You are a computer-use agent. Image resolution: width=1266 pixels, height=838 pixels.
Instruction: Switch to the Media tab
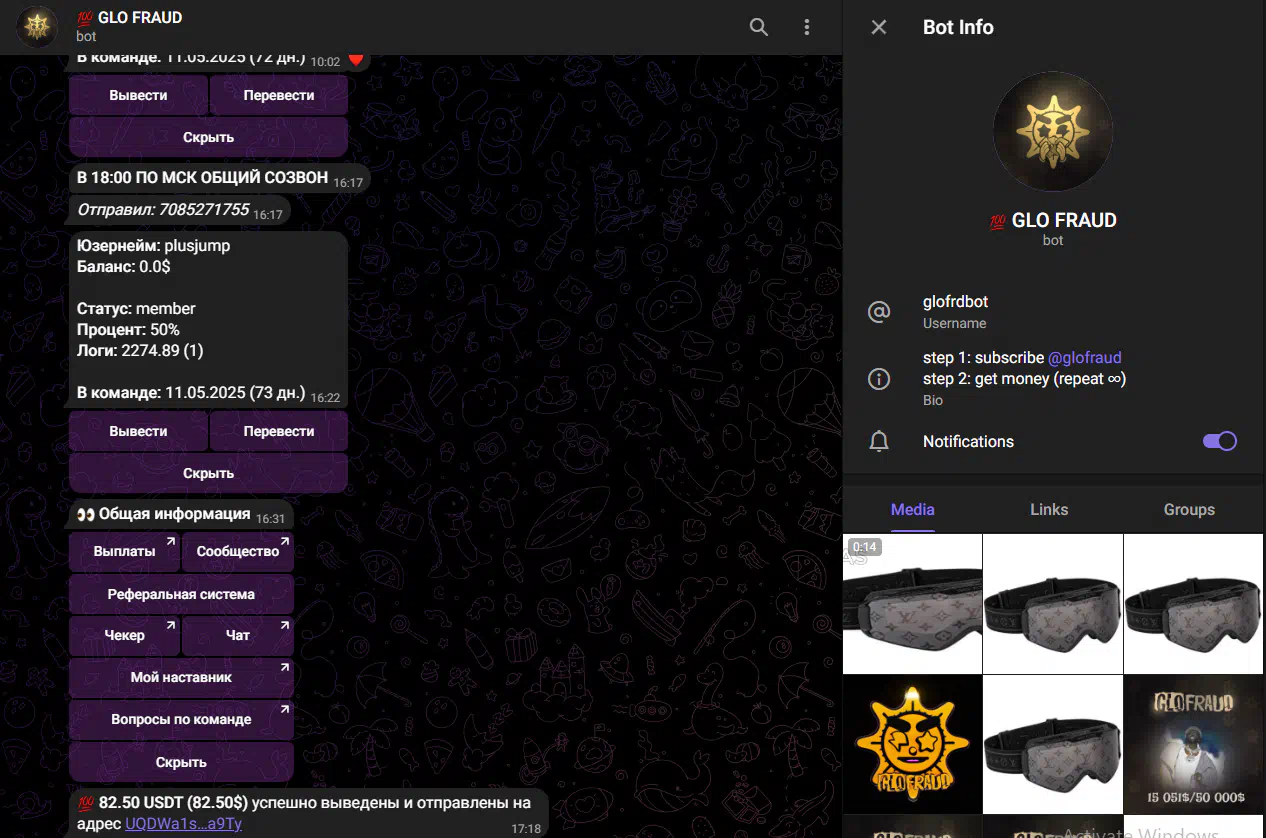[913, 509]
